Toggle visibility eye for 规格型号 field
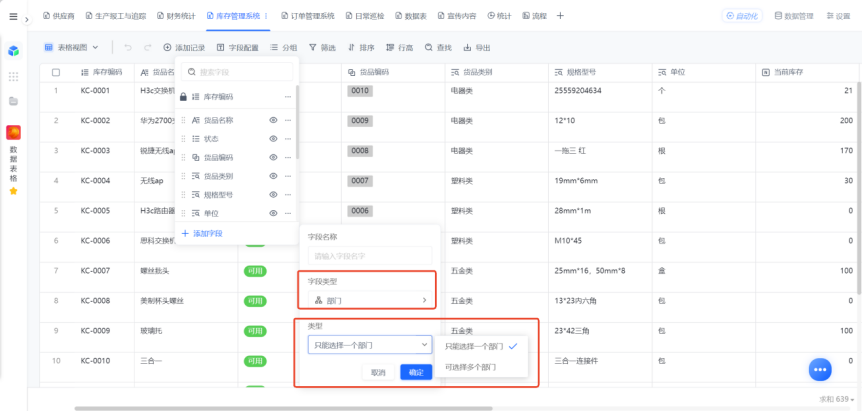 [273, 195]
